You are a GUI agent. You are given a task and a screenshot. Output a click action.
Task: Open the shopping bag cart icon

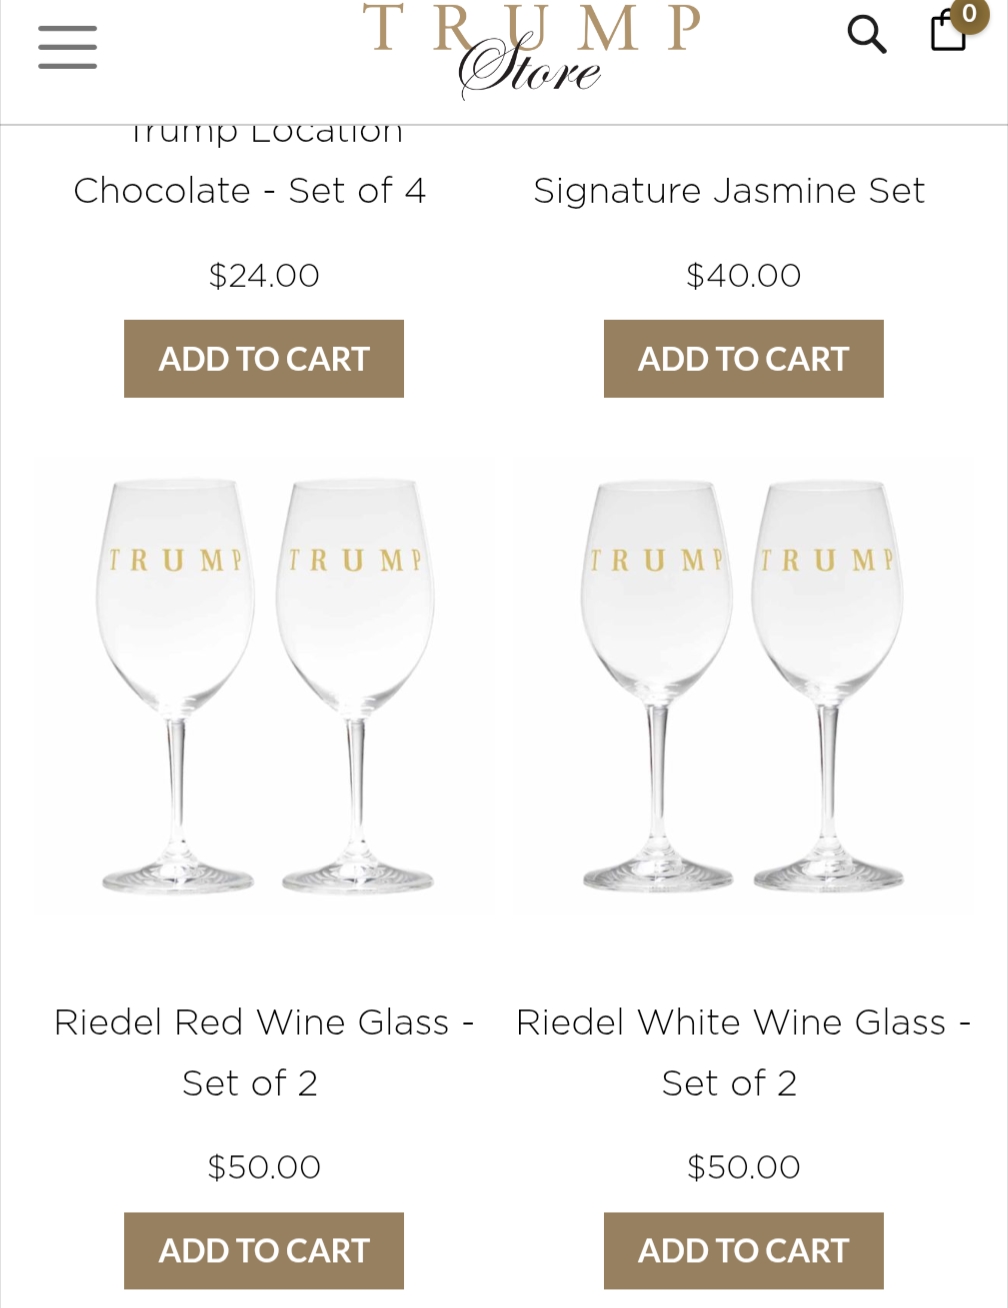[946, 33]
